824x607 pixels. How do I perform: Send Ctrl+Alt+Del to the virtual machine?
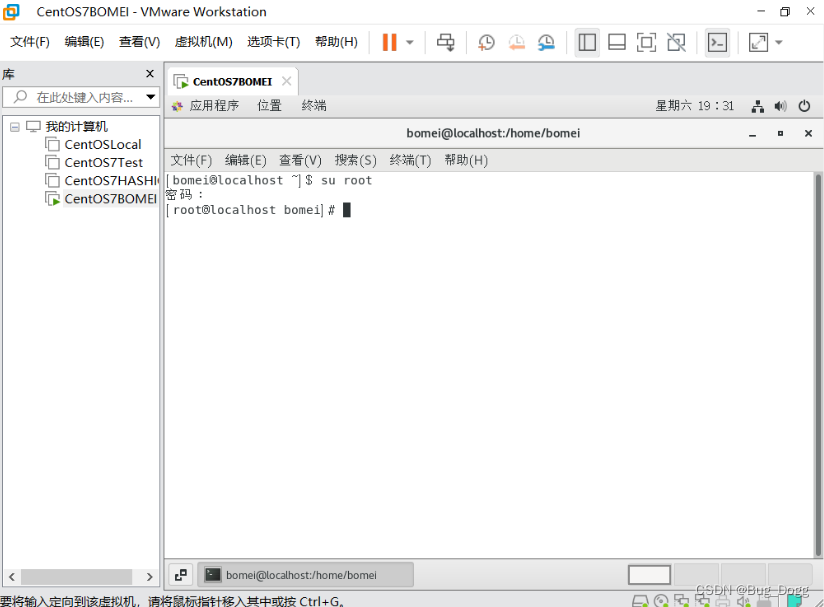(x=446, y=42)
